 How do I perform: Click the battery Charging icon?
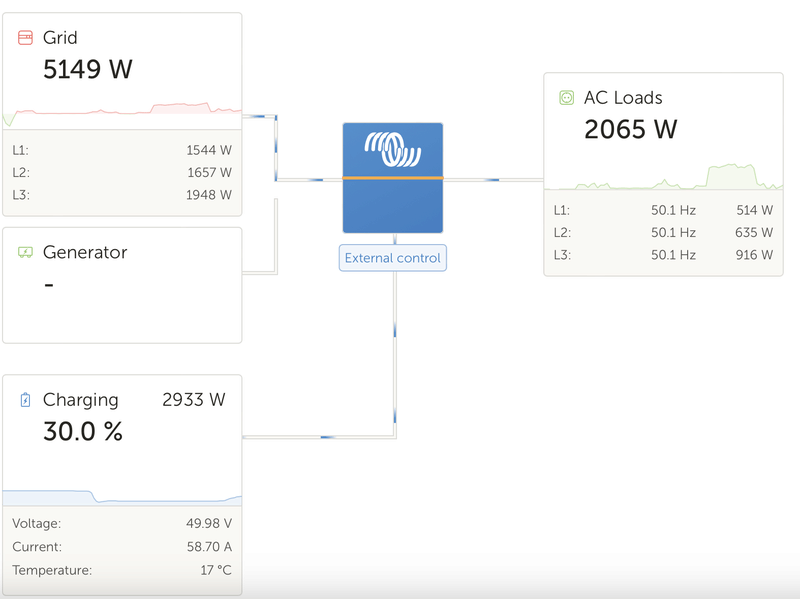click(25, 400)
